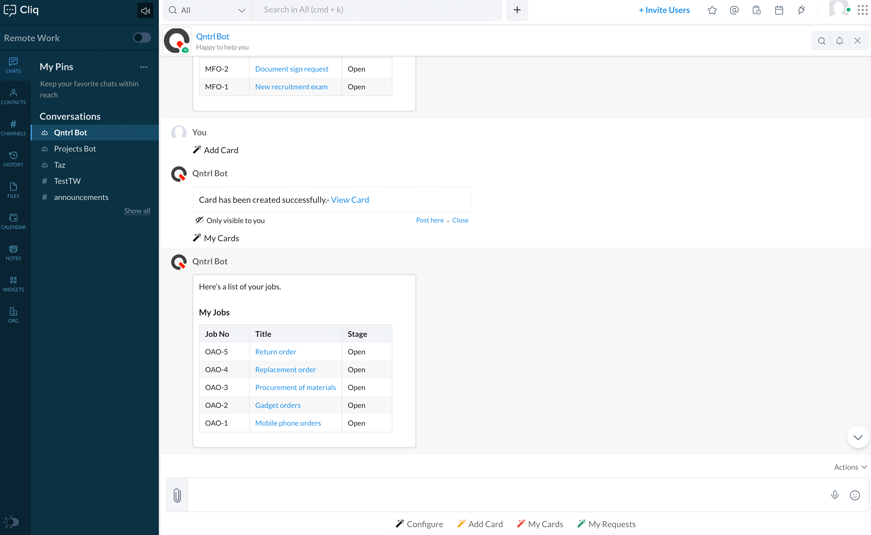Click the chat notification bell icon
The image size is (871, 535).
(x=839, y=41)
